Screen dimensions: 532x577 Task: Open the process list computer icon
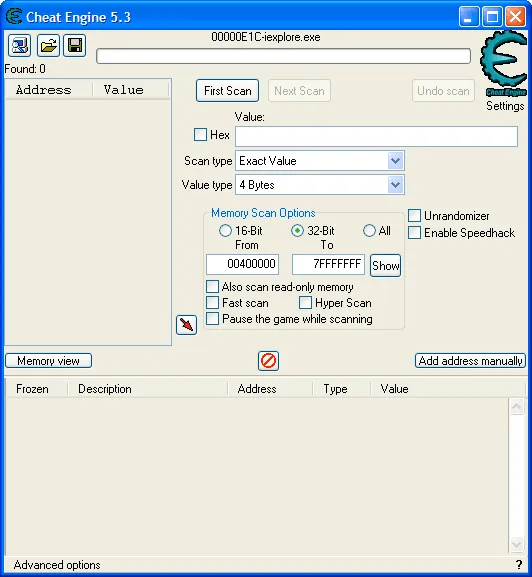[19, 46]
